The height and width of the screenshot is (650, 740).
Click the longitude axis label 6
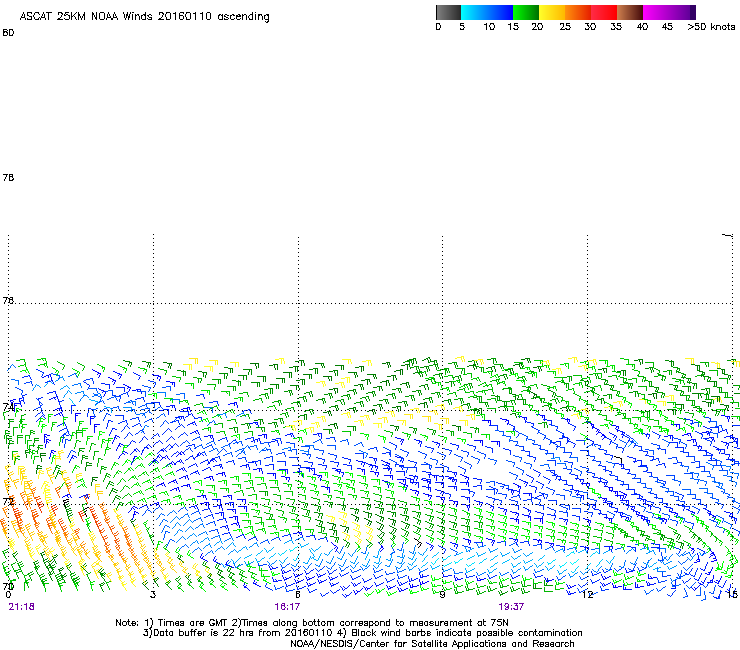298,595
